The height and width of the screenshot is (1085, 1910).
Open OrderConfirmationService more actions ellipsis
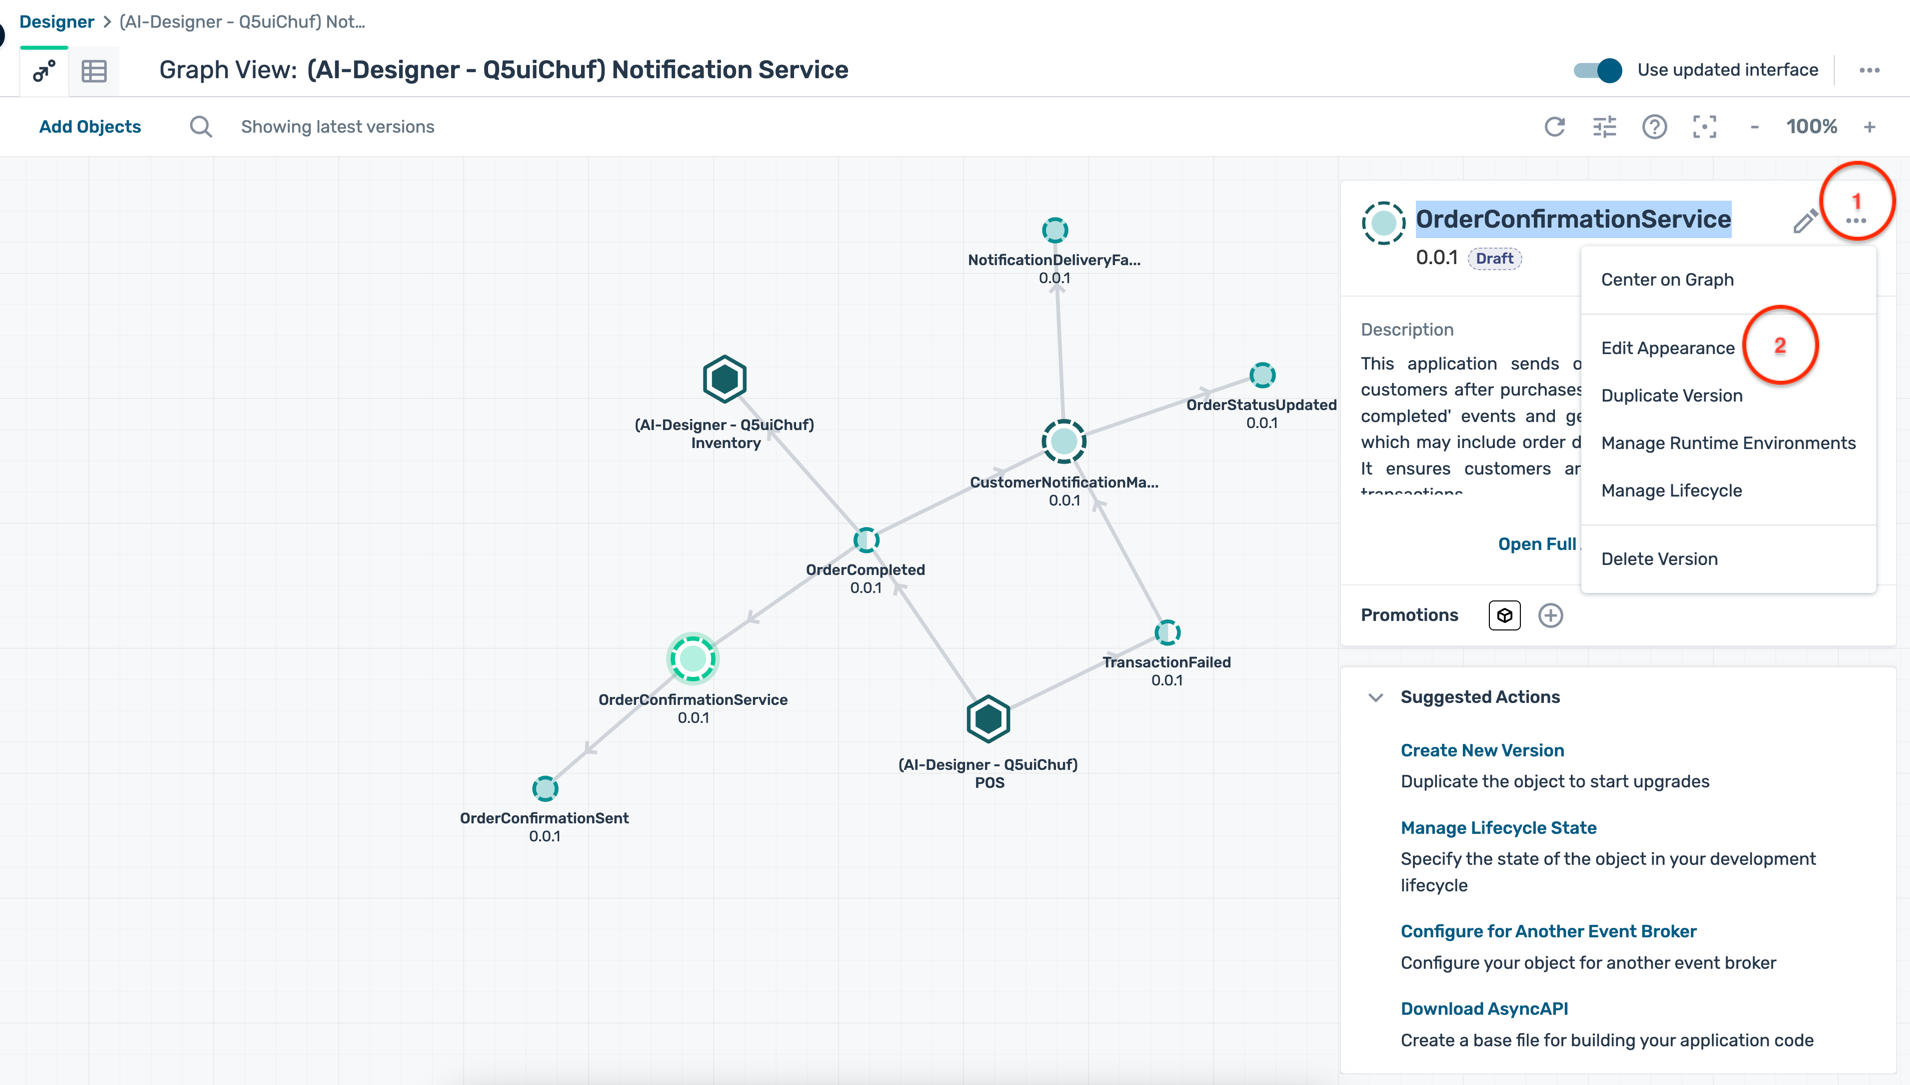[x=1856, y=222]
